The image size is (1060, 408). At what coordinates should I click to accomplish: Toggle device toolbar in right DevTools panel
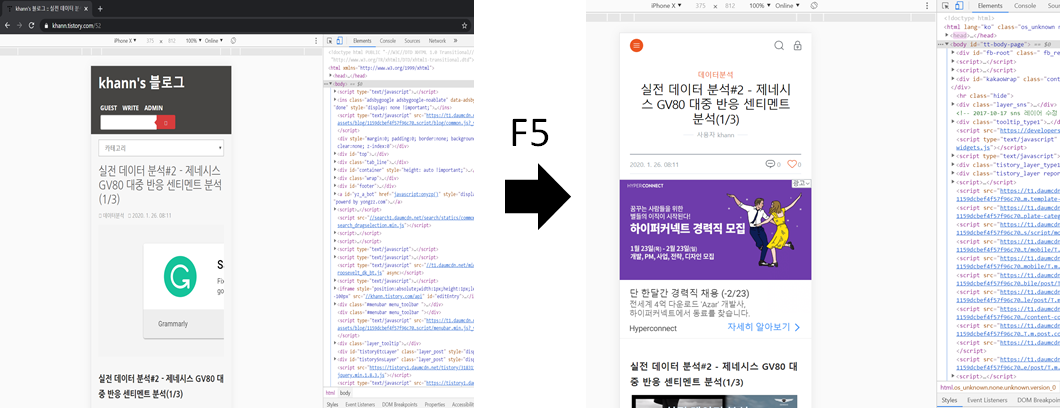[959, 5]
